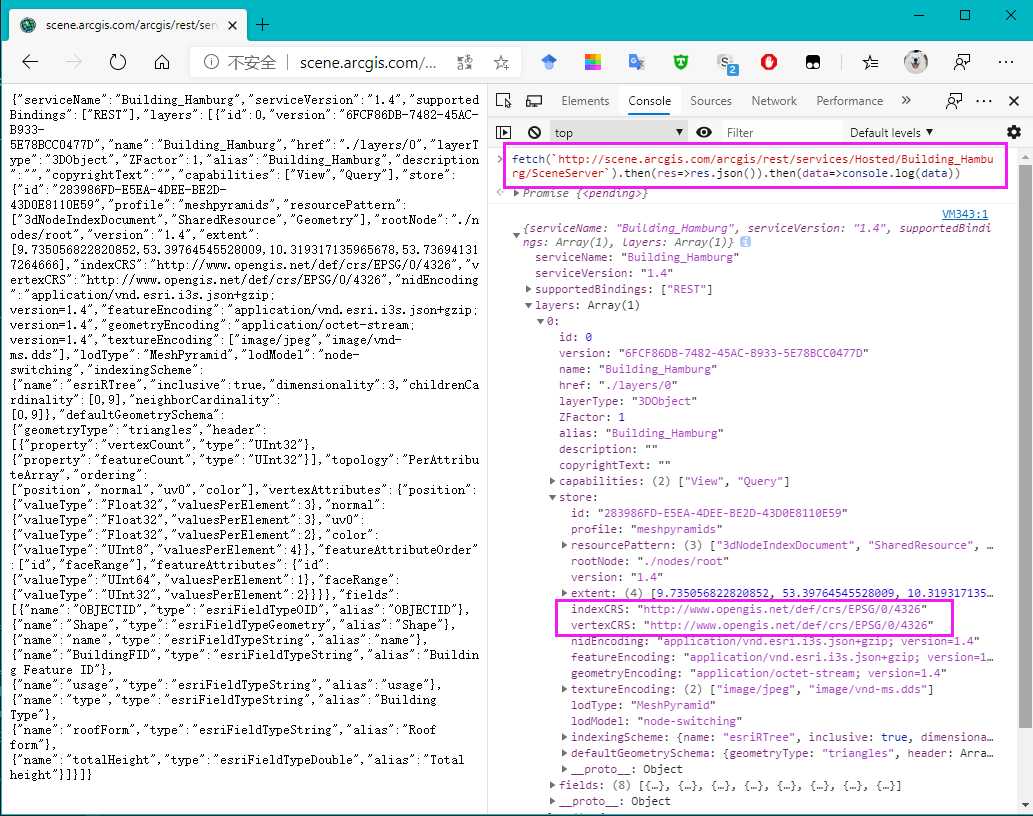Open the blue bird extension icon
The width and height of the screenshot is (1033, 816).
549,62
